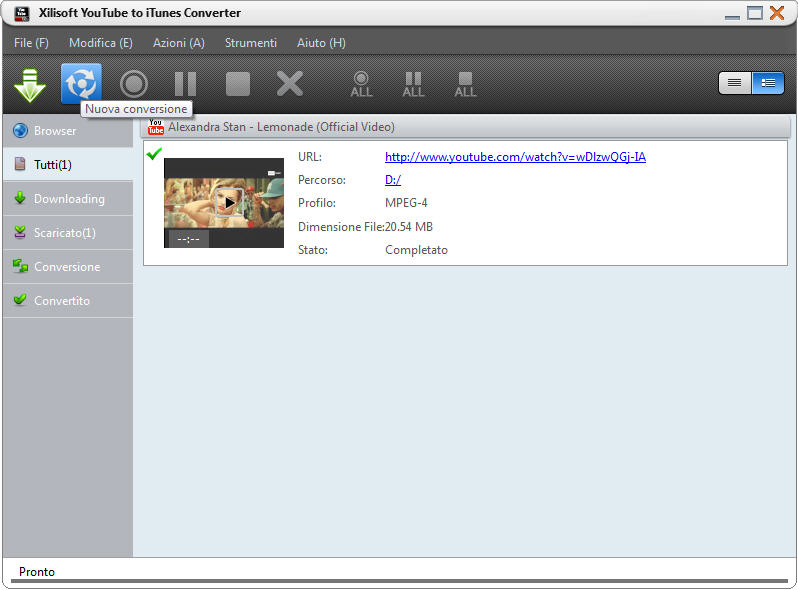Show the Conversione sidebar list
The height and width of the screenshot is (590, 798).
[x=68, y=267]
